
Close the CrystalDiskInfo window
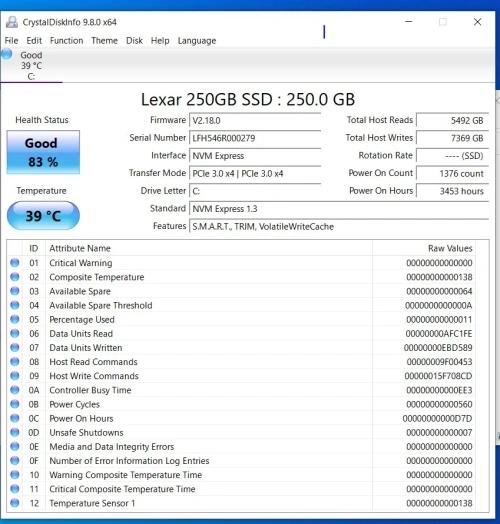(477, 22)
